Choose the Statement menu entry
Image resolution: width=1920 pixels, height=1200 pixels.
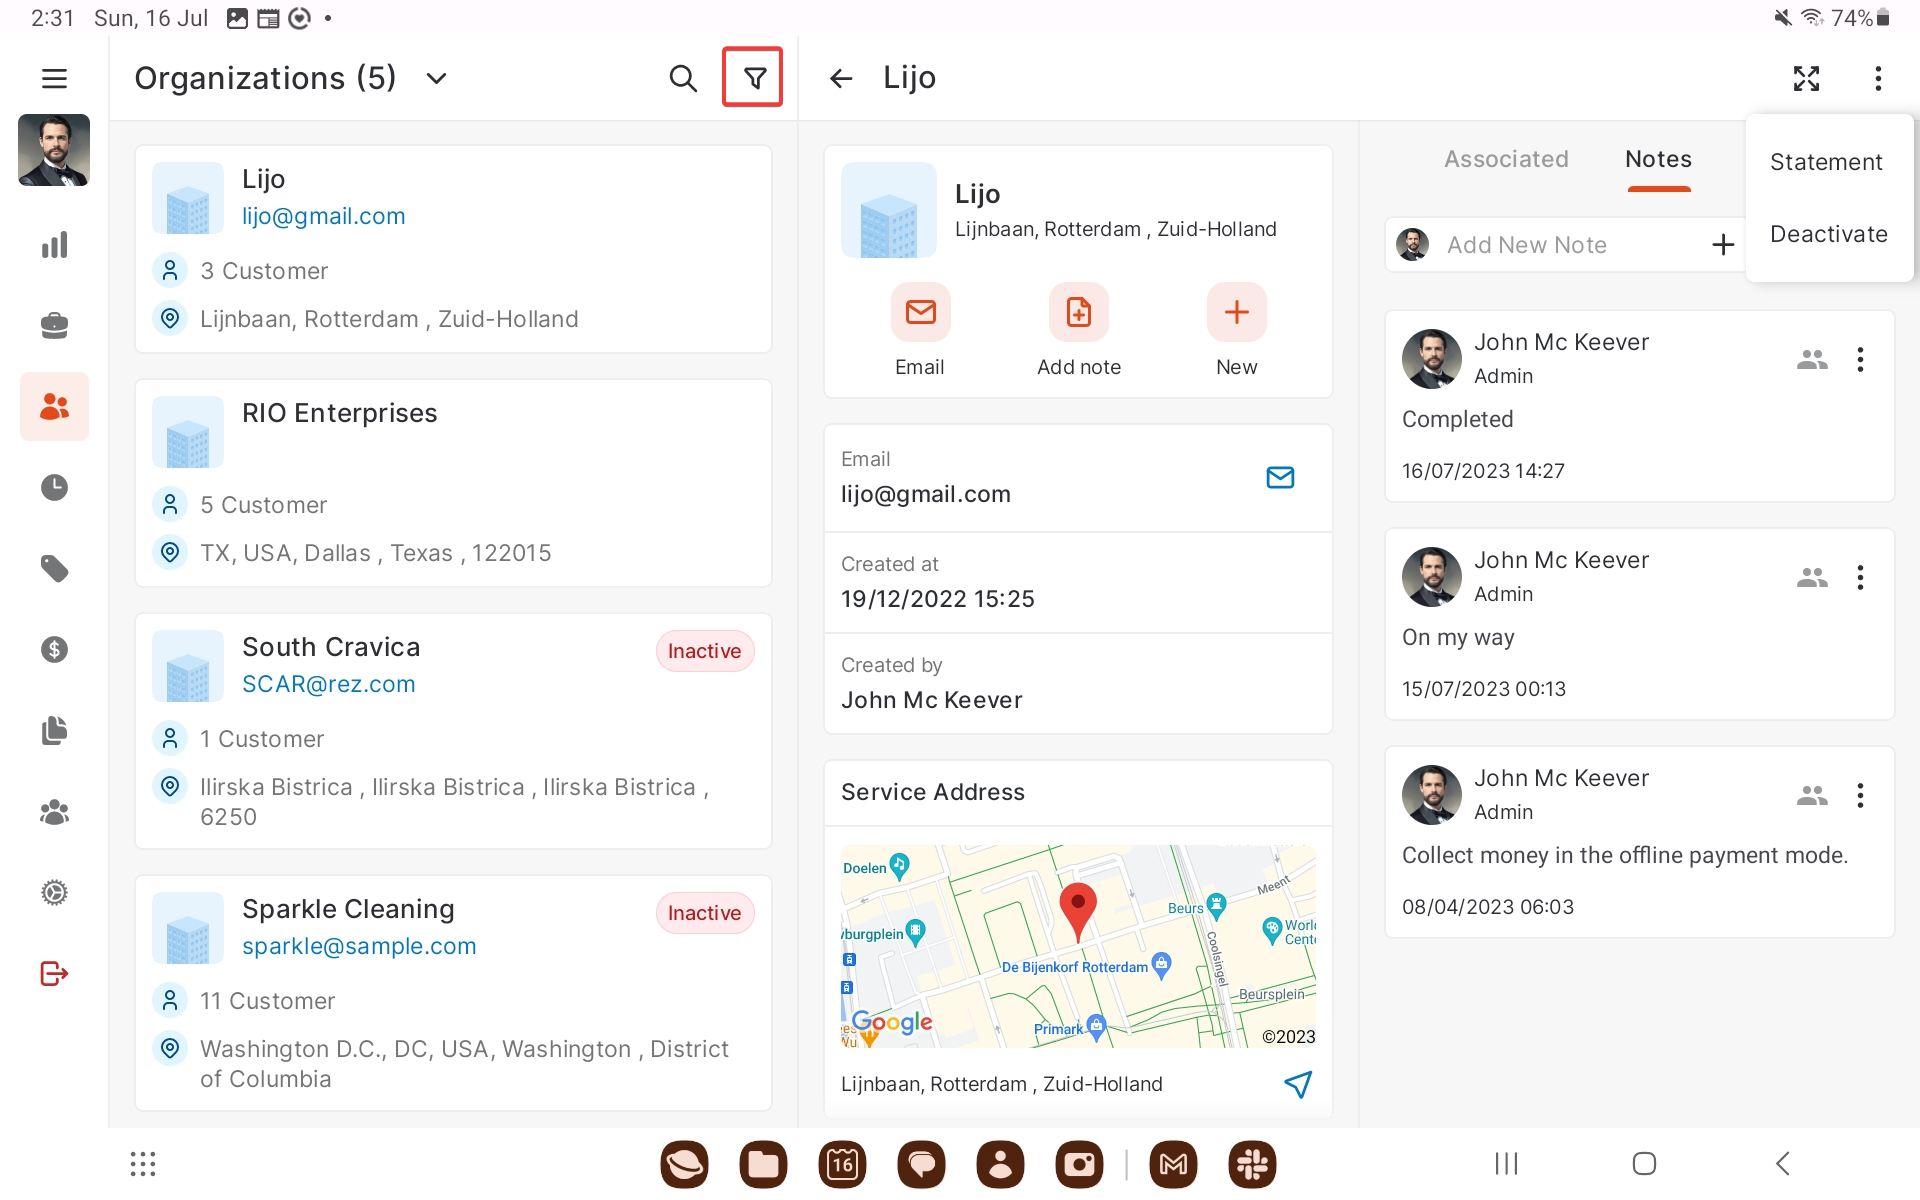tap(1826, 162)
